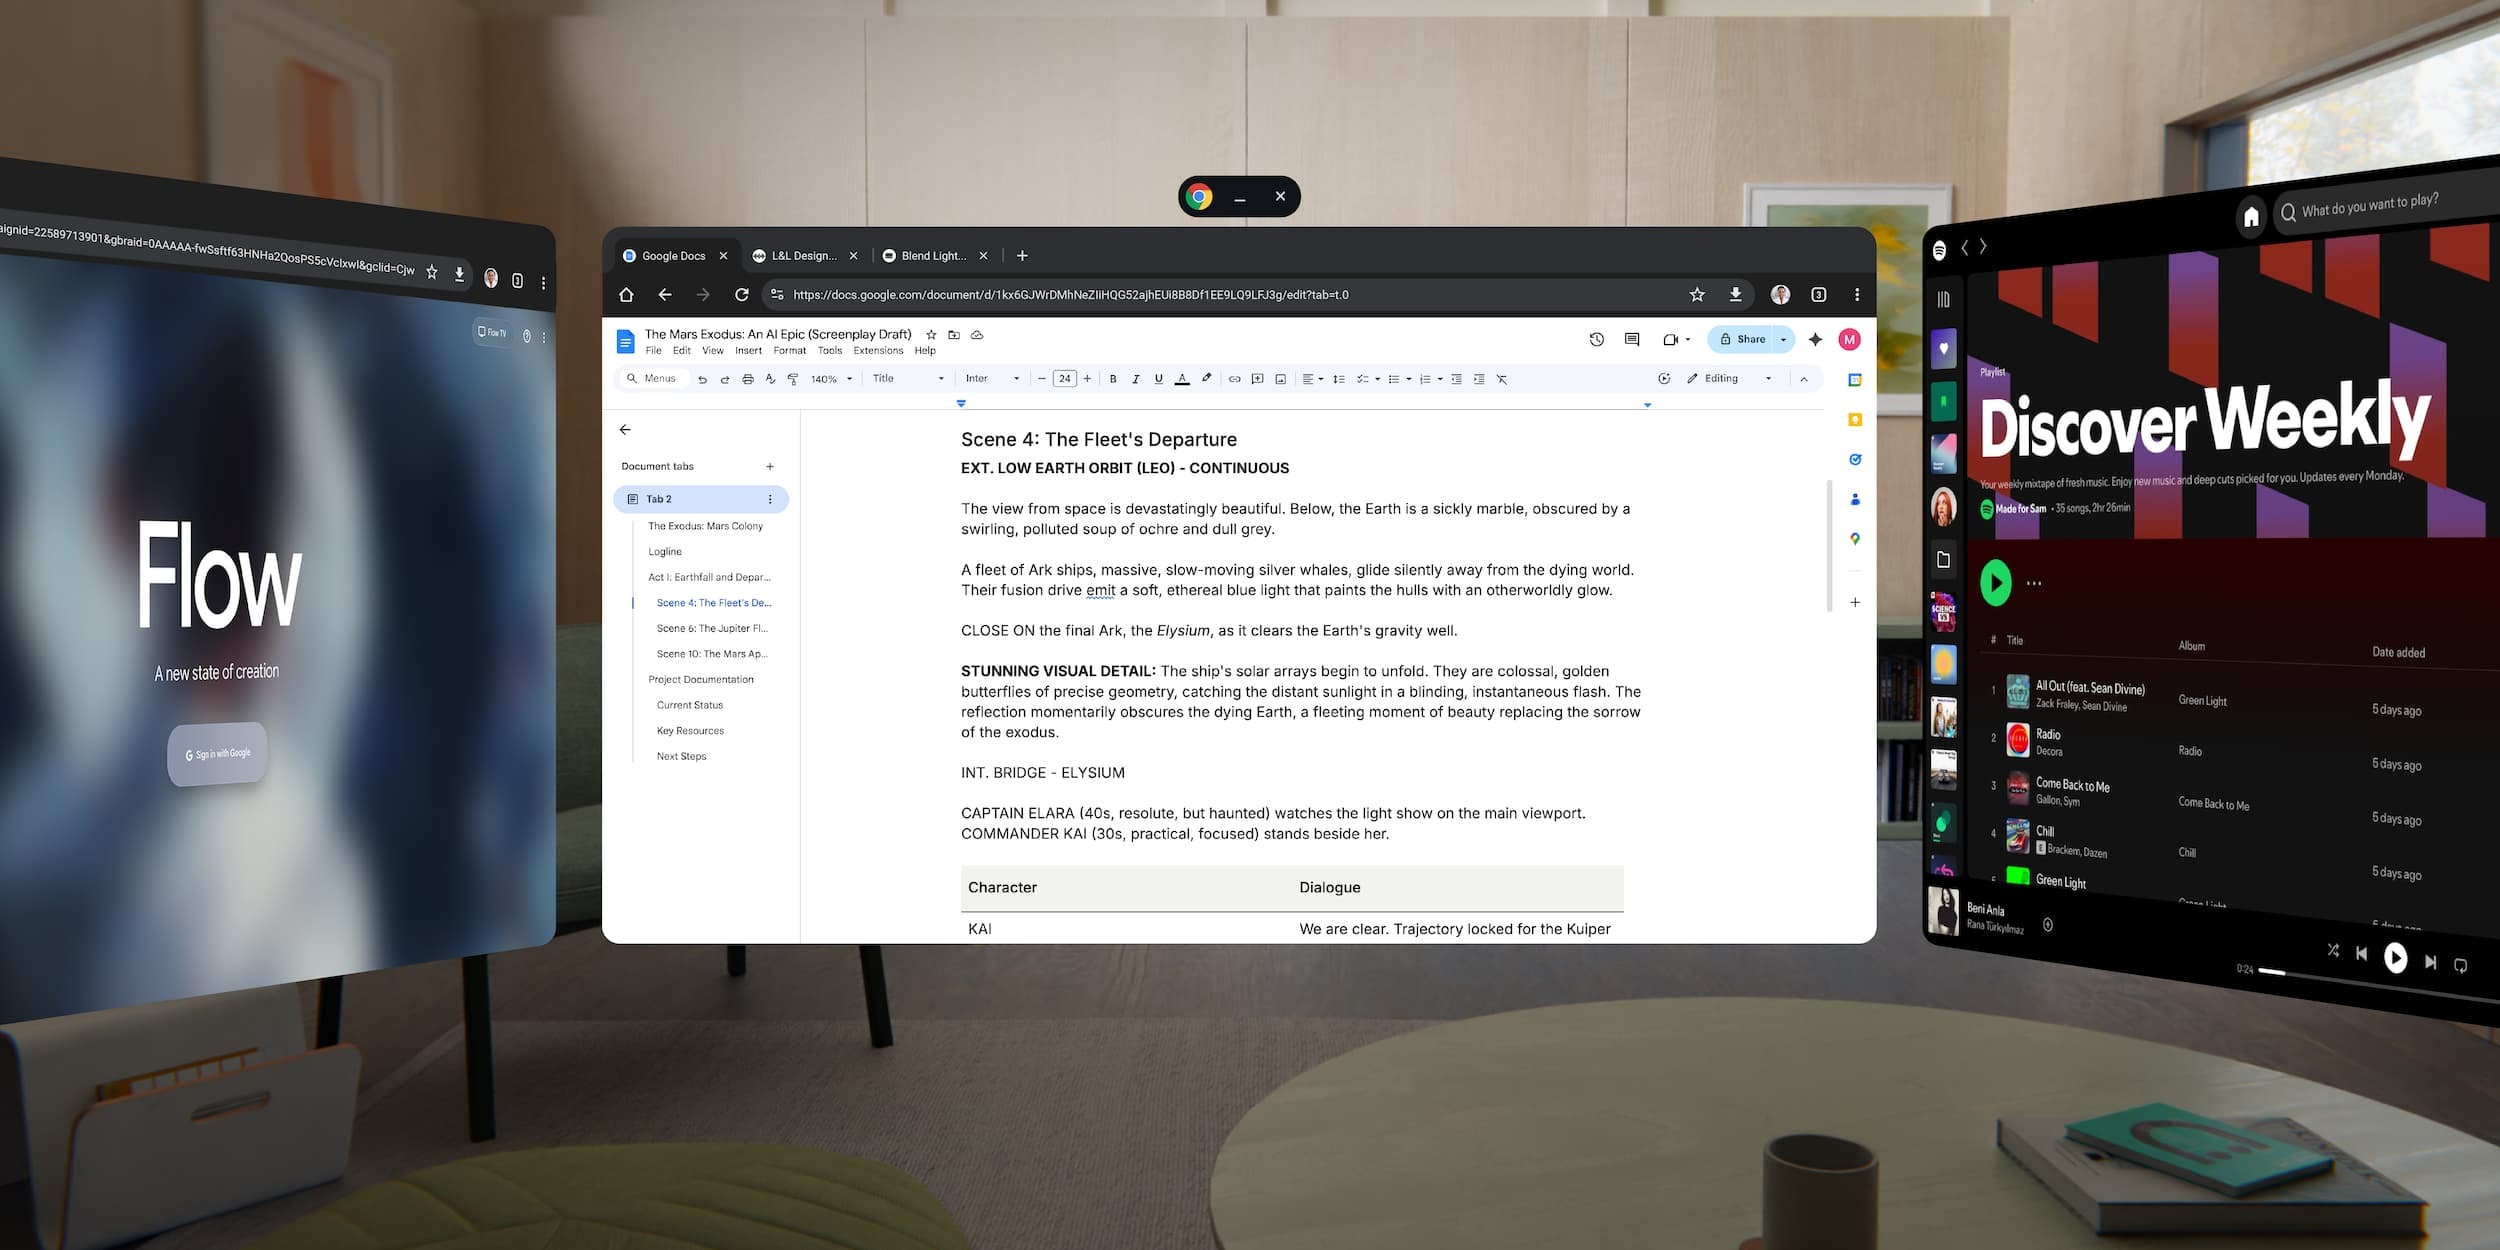Open the Extensions menu
Image resolution: width=2500 pixels, height=1250 pixels.
coord(878,351)
